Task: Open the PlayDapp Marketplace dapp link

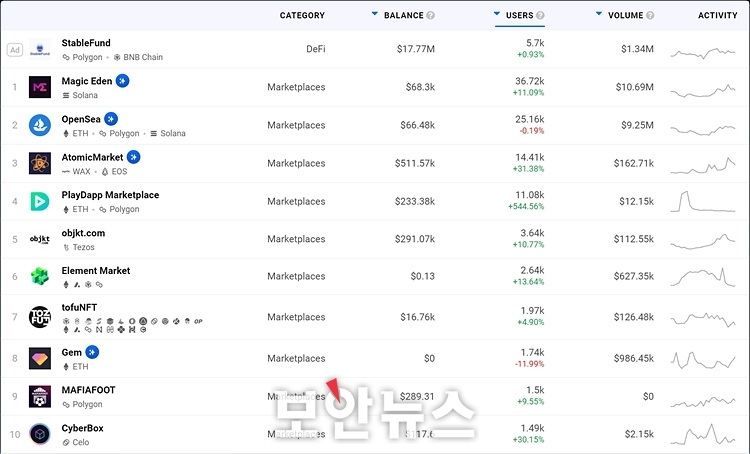Action: coord(110,195)
